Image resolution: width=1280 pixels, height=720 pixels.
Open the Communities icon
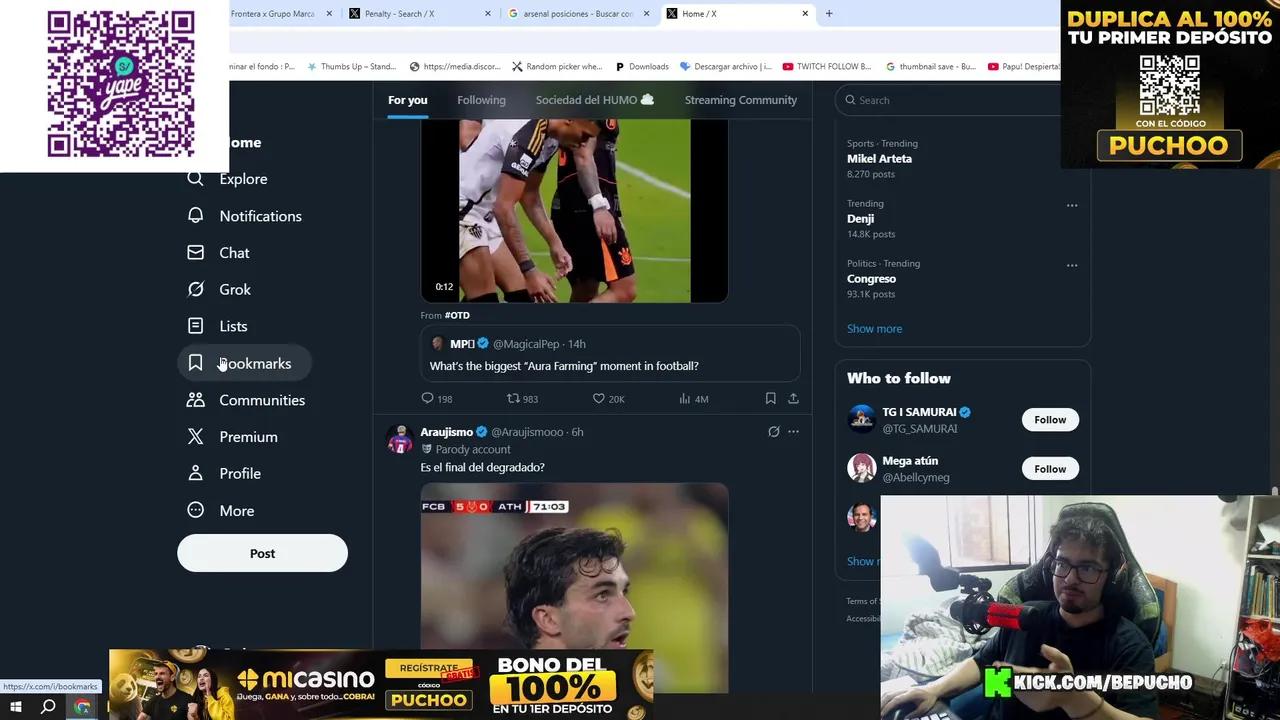click(196, 400)
